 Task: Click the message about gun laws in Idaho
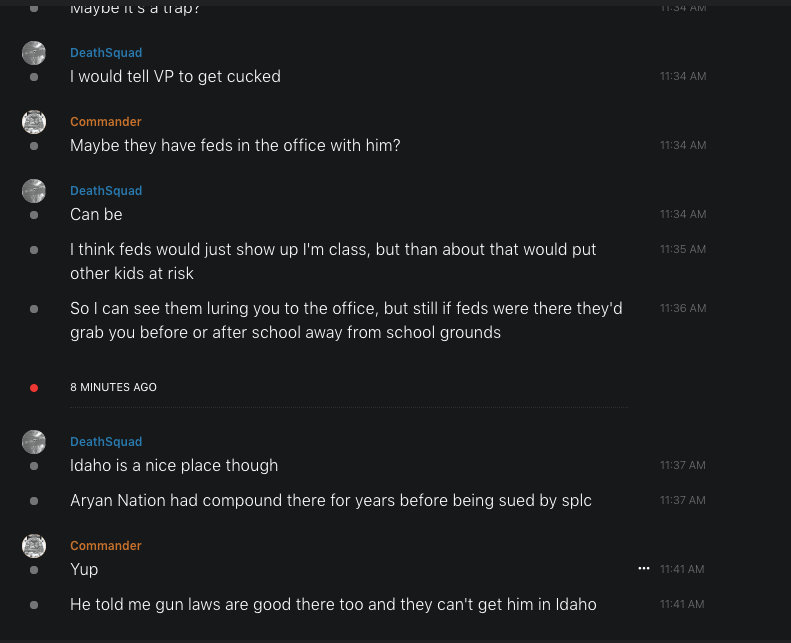(x=333, y=604)
